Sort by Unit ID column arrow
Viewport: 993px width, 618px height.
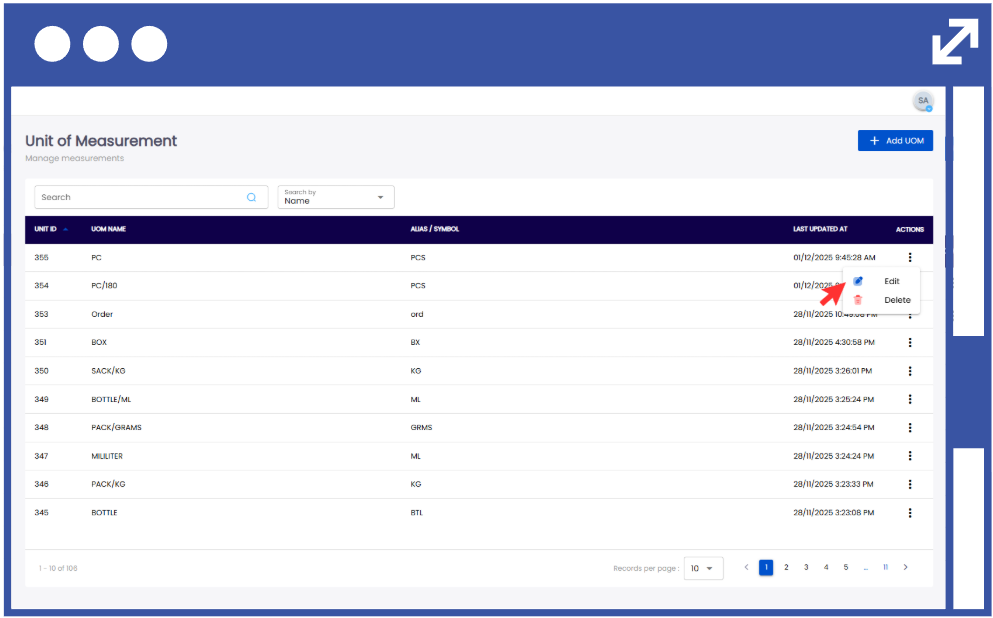(66, 230)
